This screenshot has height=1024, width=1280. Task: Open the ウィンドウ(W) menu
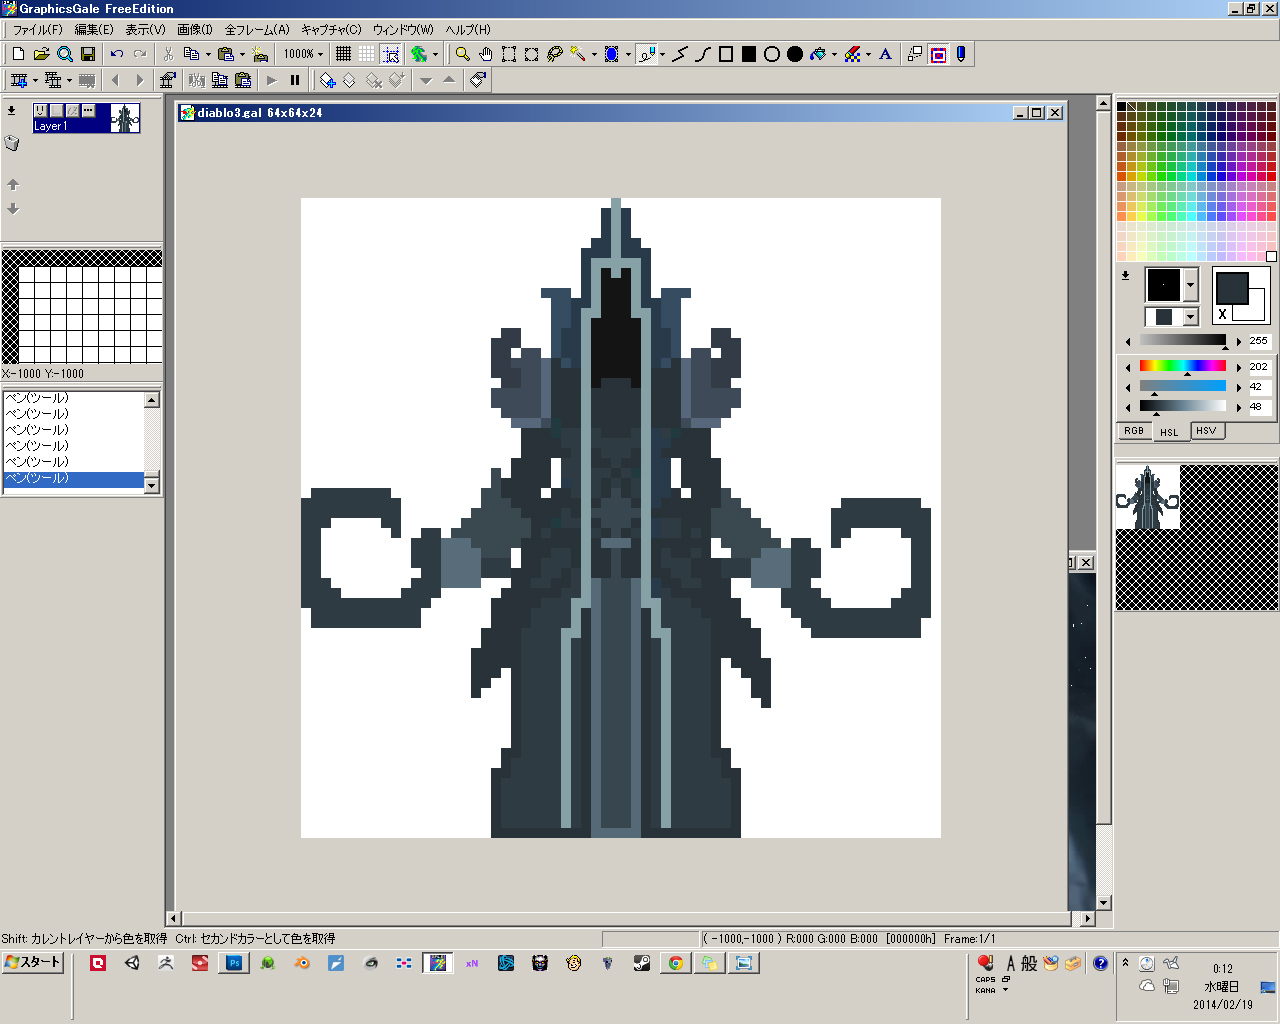tap(403, 29)
